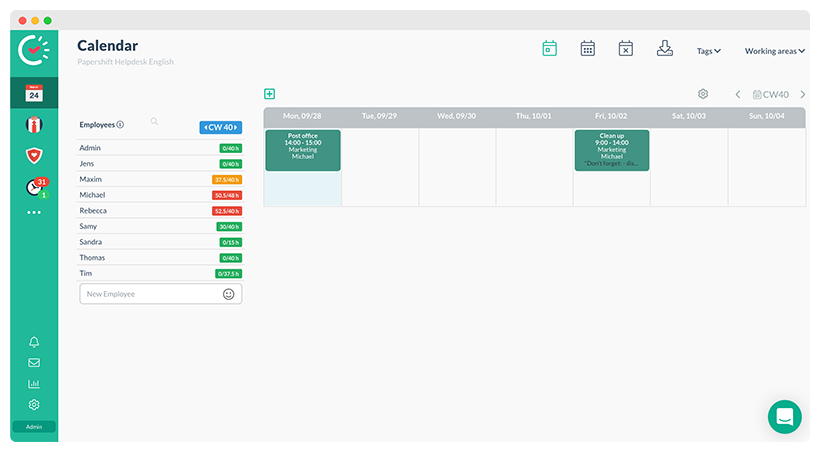Click the employee search magnifier icon
The image size is (820, 452).
154,121
